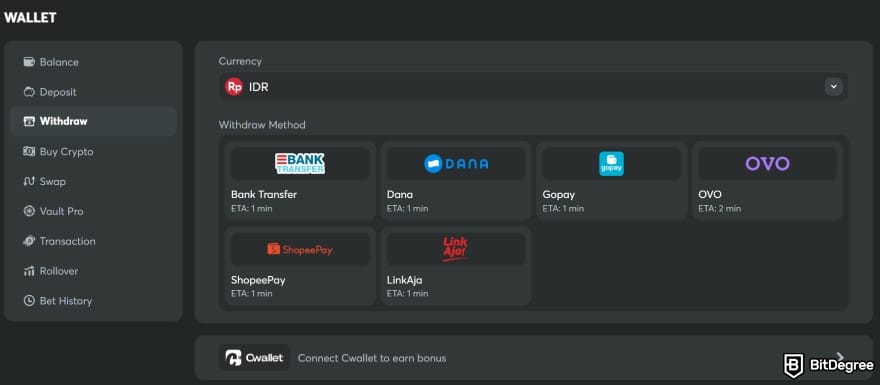Click the Transaction icon in sidebar
Screen dimensions: 880x385
[x=29, y=241]
